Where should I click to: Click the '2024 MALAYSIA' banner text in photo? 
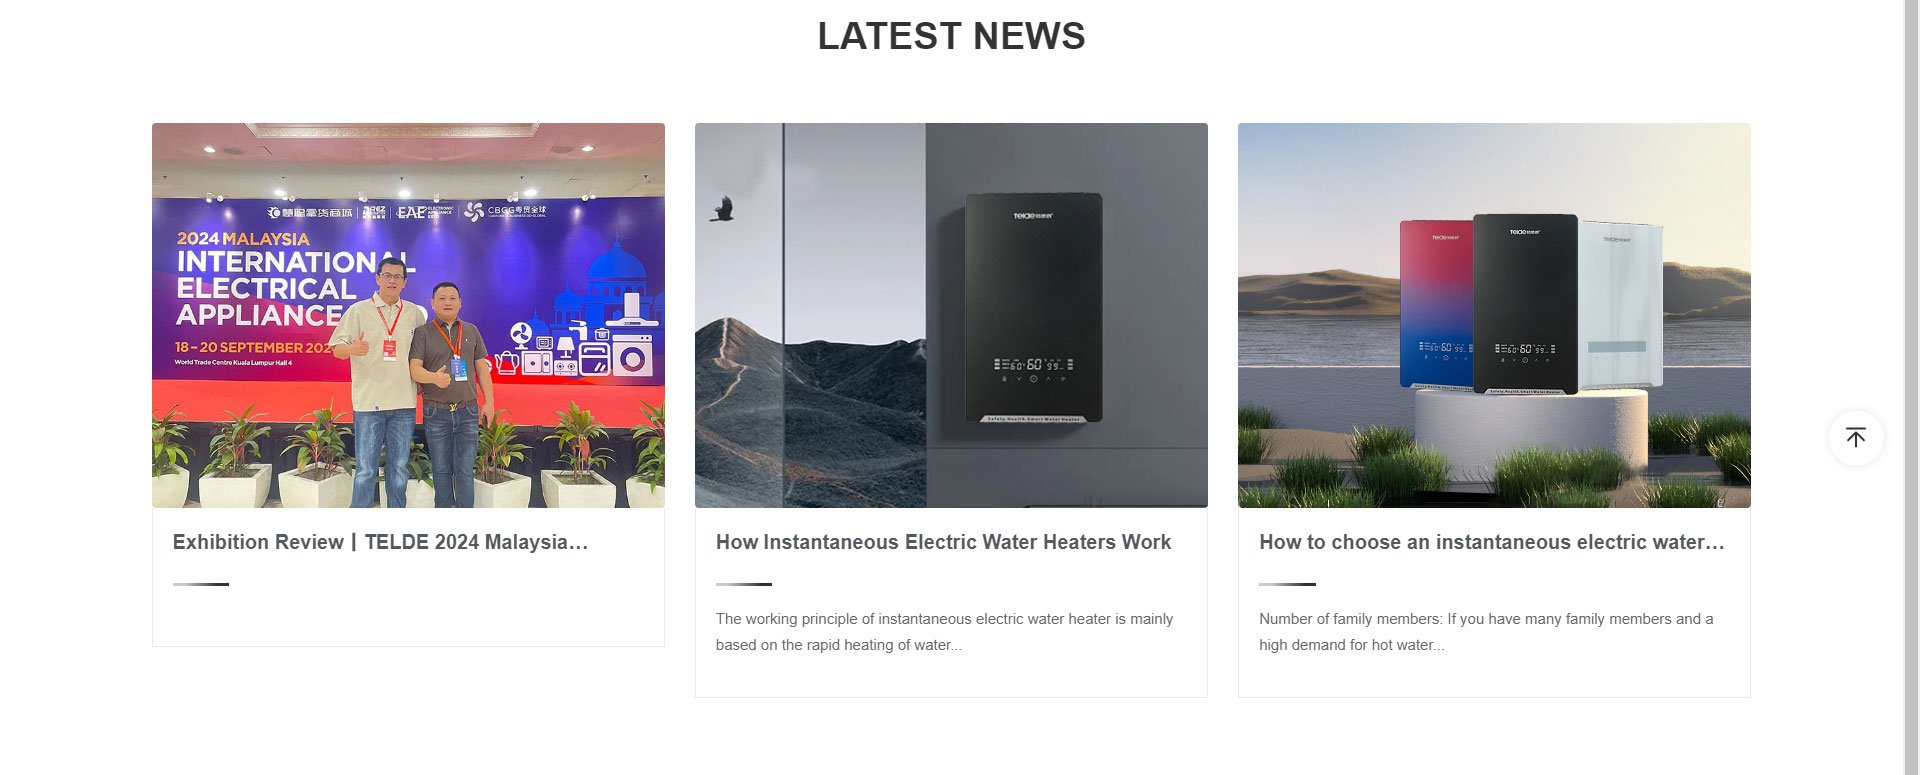(243, 239)
